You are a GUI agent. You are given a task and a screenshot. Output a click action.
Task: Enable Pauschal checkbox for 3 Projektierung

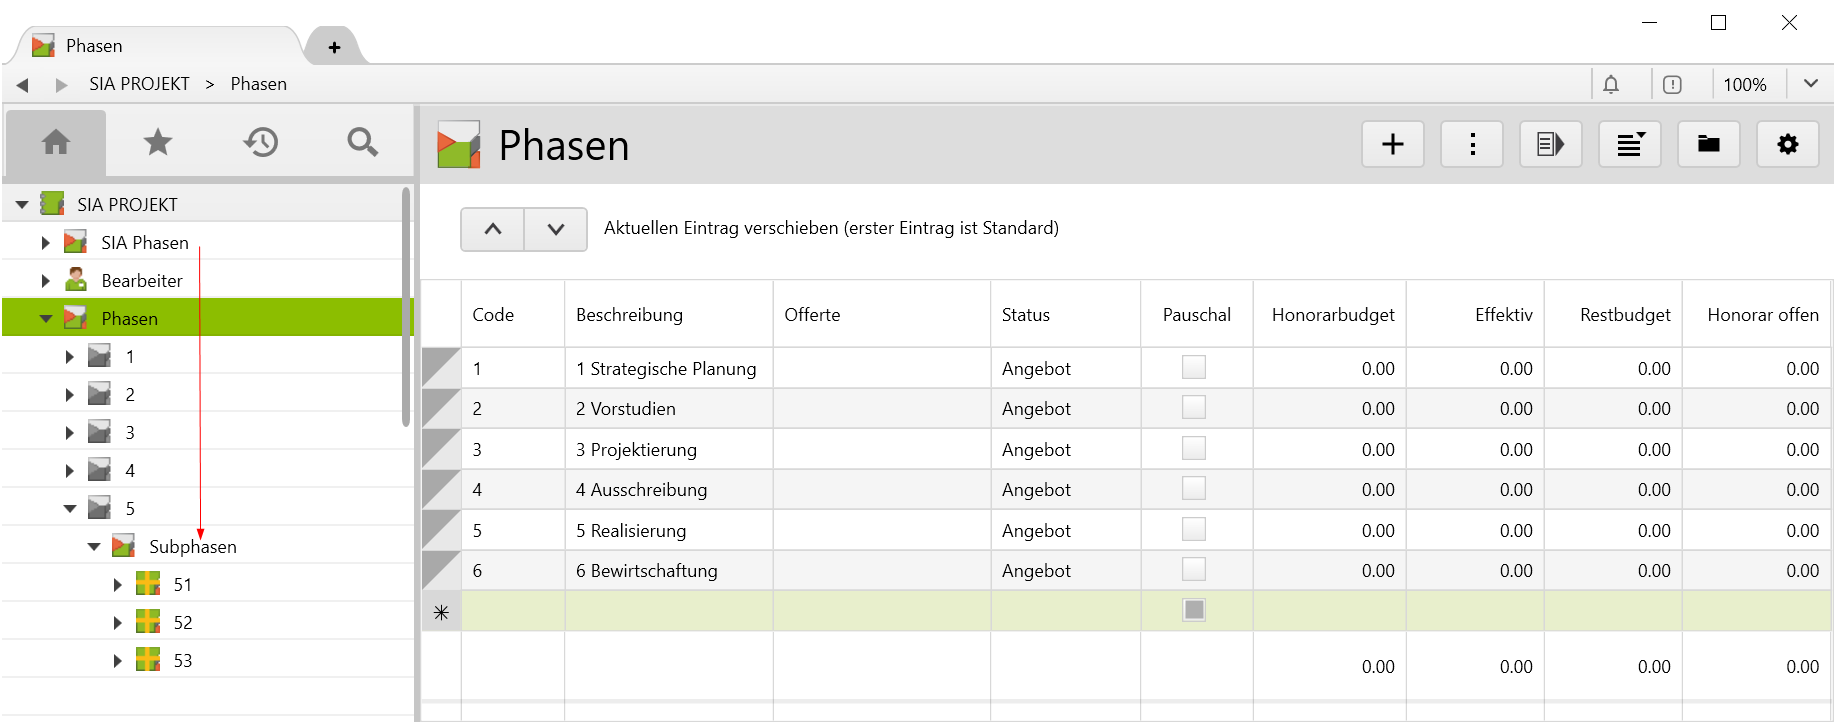1193,449
